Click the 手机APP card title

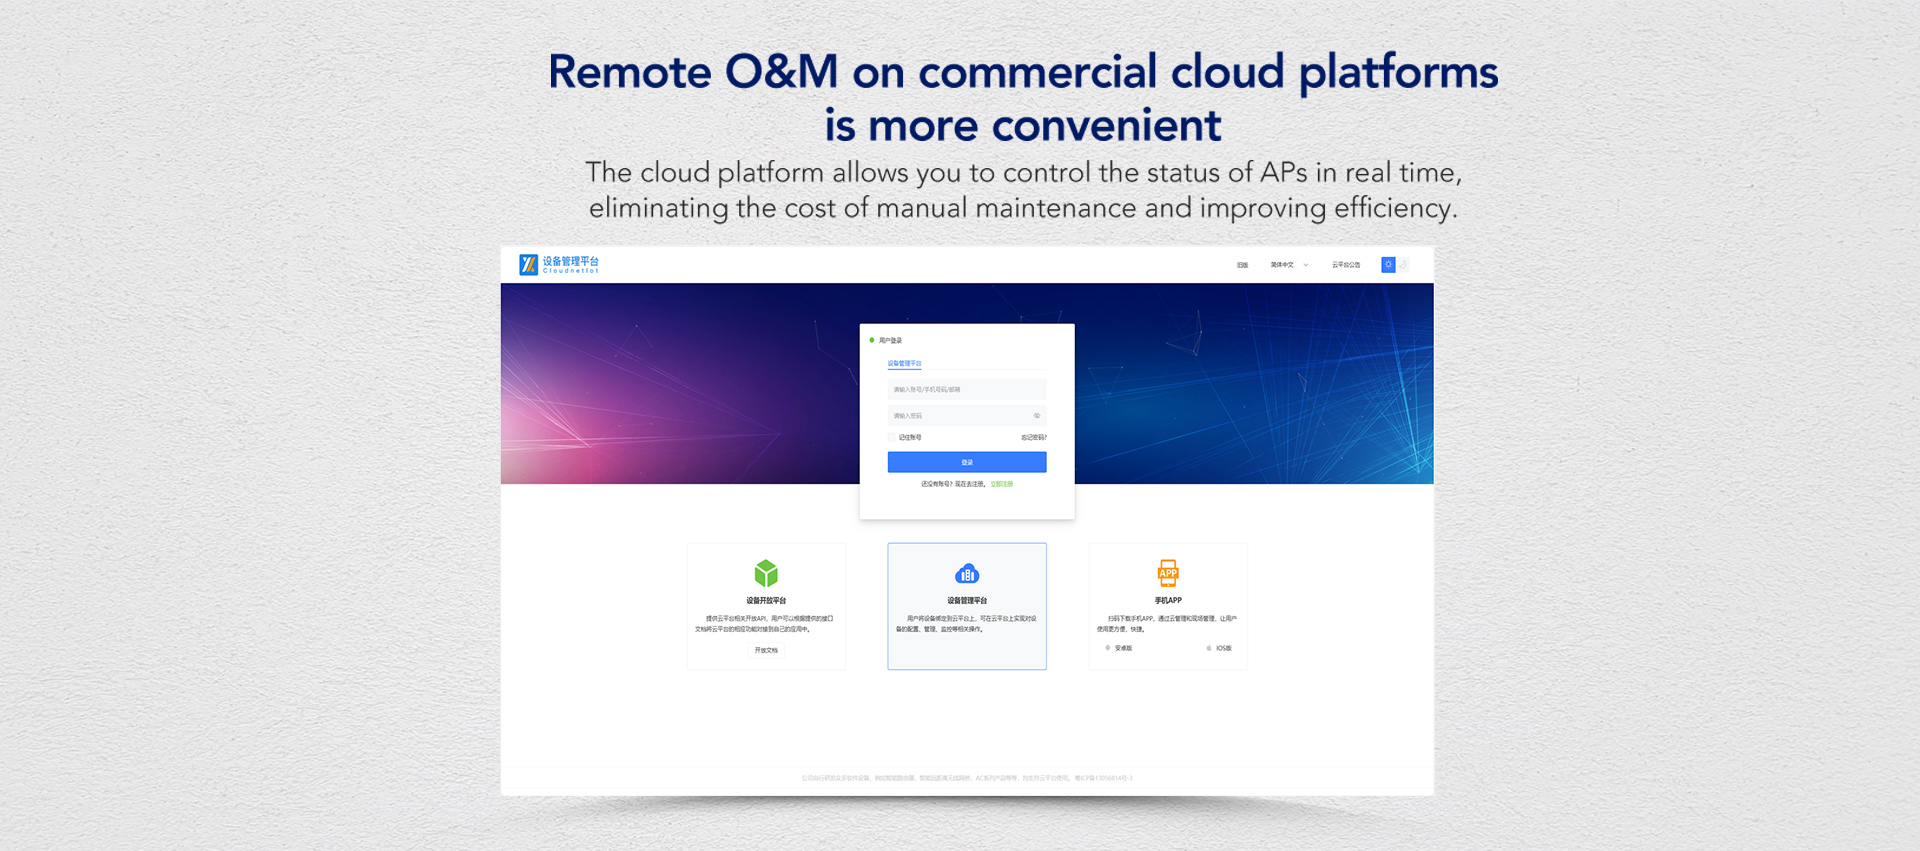[x=1168, y=601]
